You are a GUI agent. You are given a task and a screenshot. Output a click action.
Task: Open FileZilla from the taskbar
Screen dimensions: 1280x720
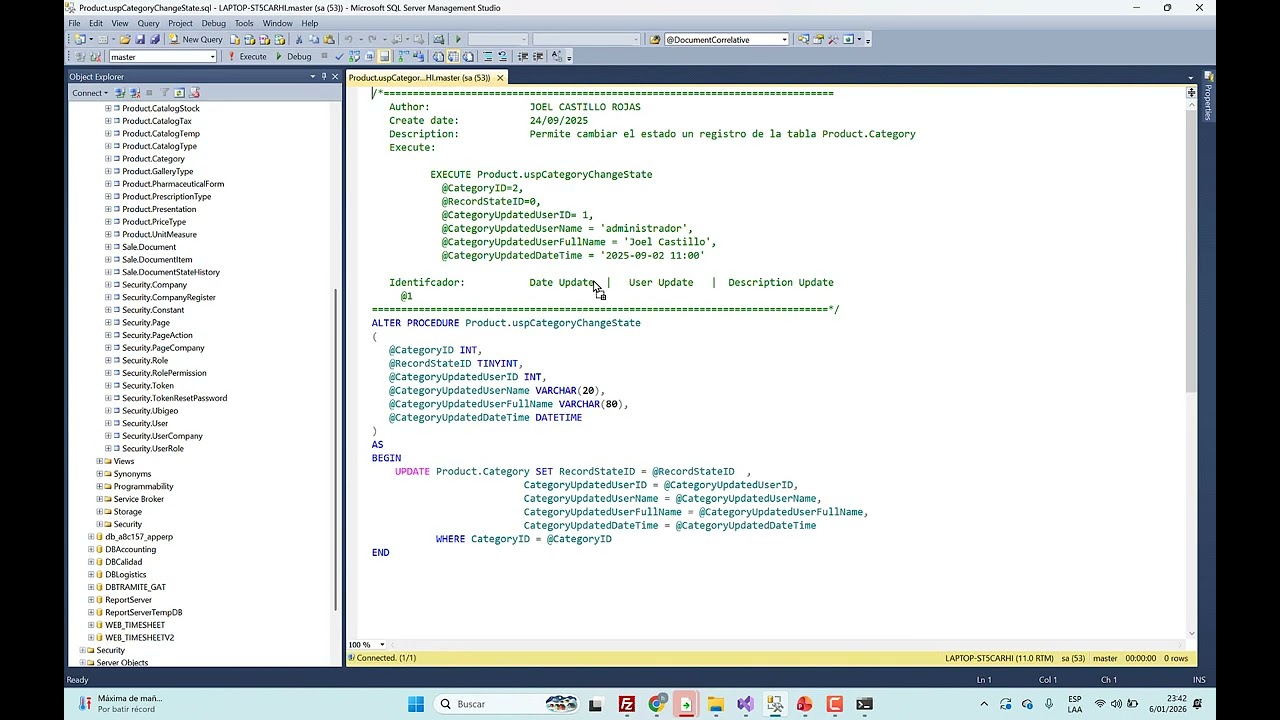point(627,704)
